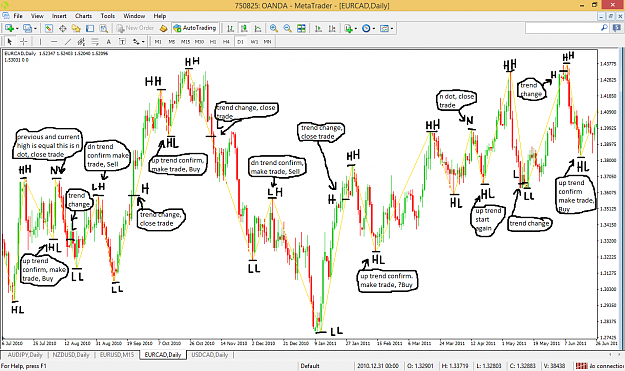The image size is (625, 371).
Task: Click the Zoom In magnifier icon
Action: 273,28
